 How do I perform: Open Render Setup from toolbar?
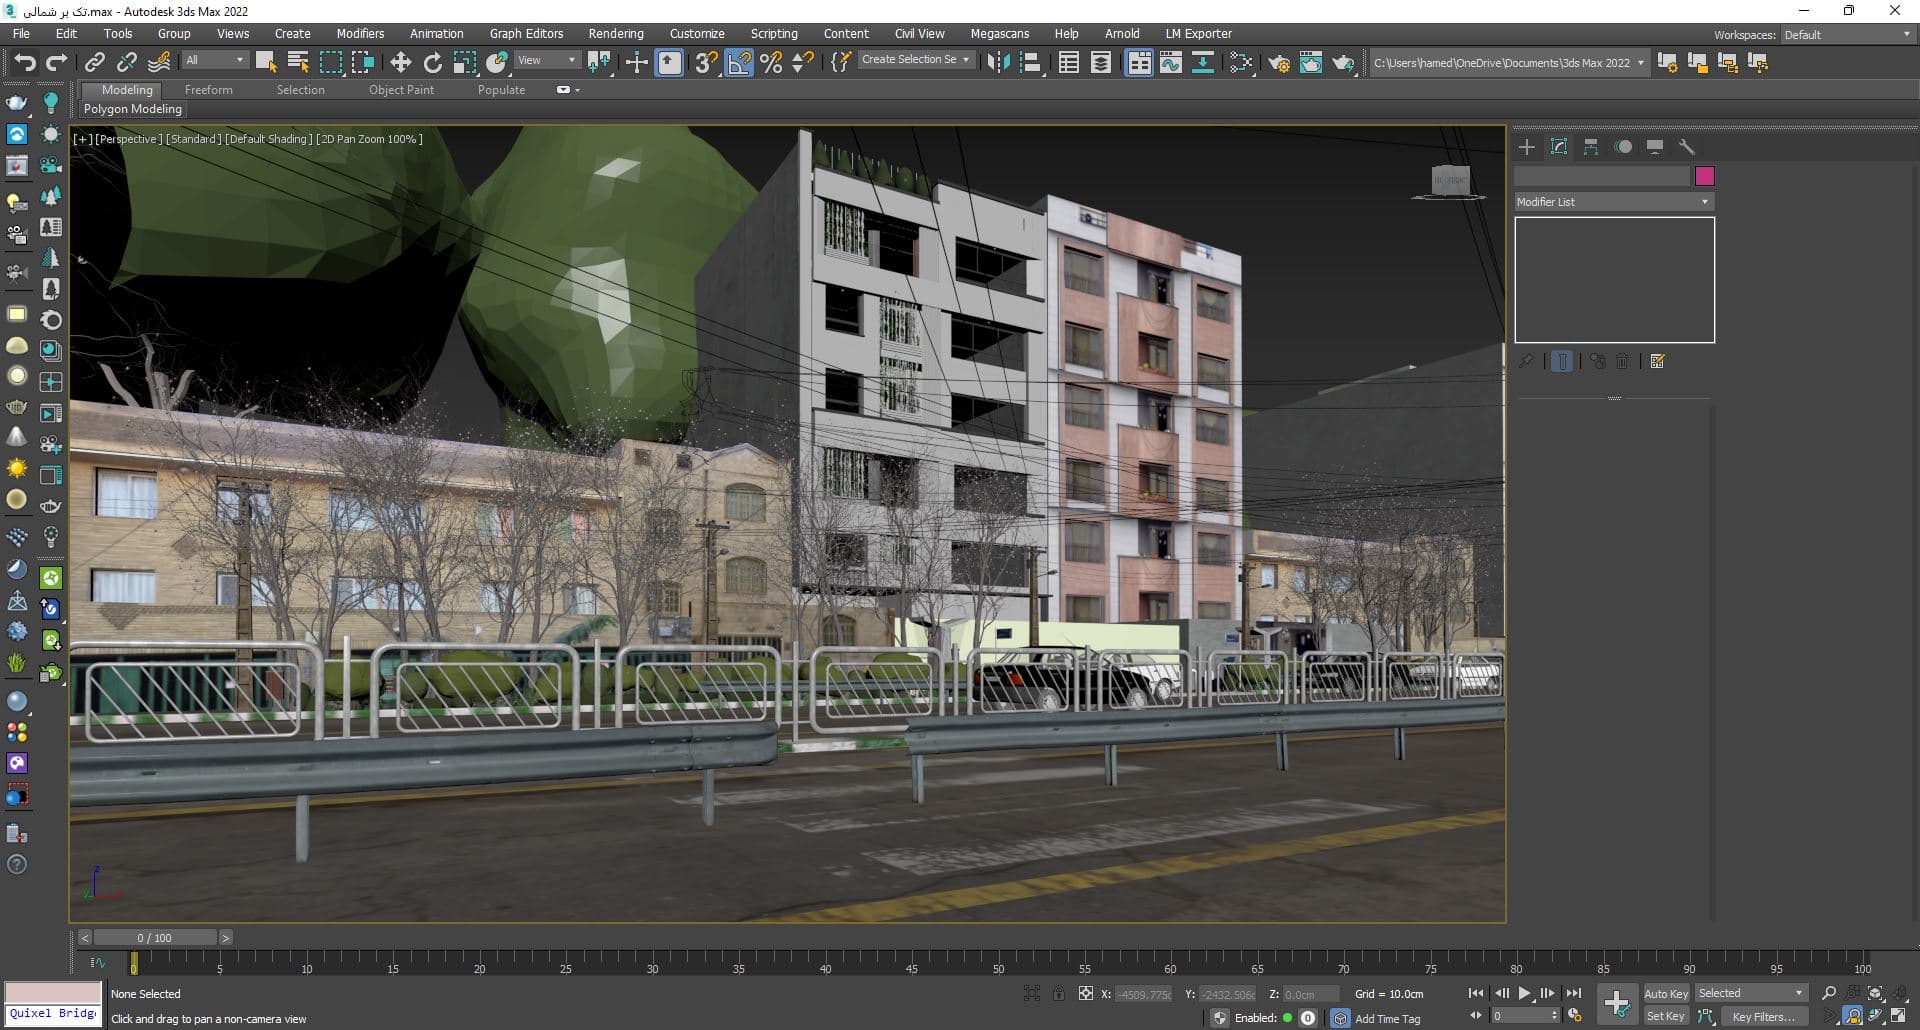tap(1279, 63)
